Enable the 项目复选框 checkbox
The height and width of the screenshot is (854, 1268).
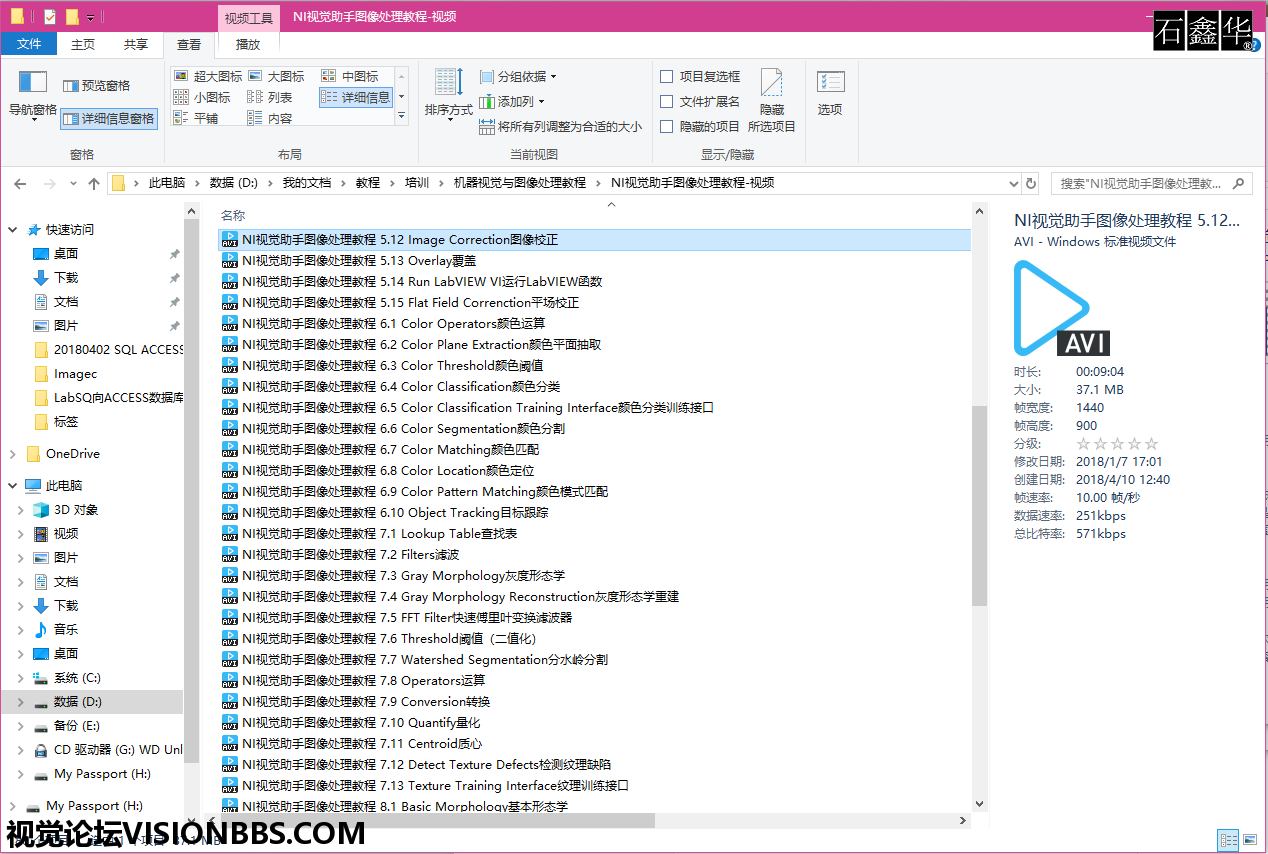[667, 76]
